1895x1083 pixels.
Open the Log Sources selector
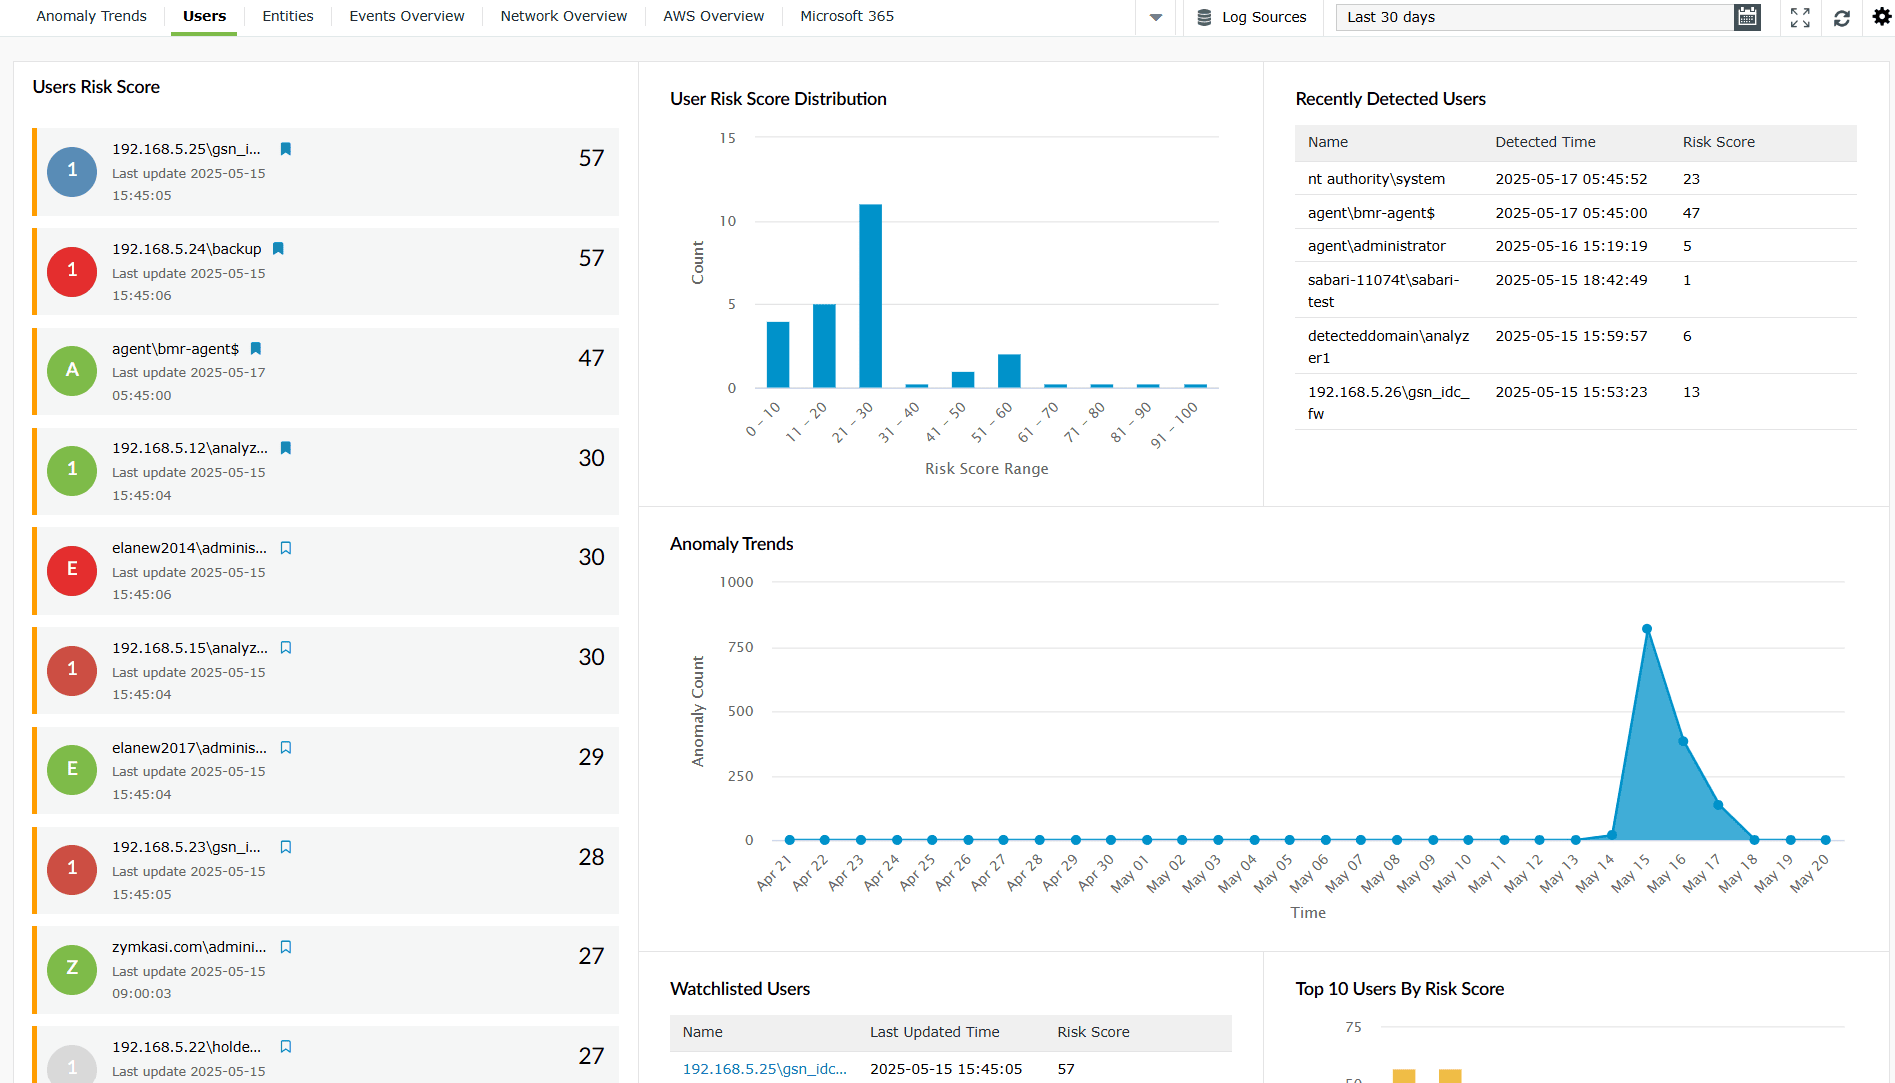point(1252,17)
